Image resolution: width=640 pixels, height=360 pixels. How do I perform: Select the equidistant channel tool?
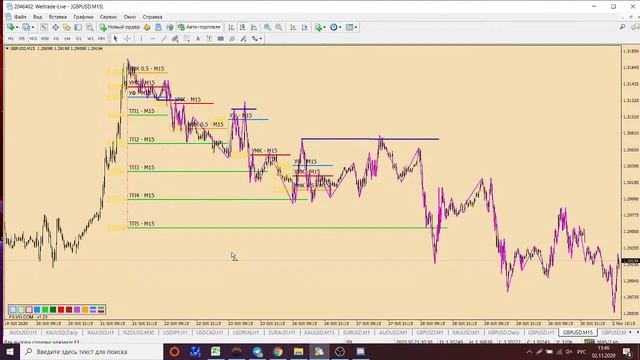point(175,39)
